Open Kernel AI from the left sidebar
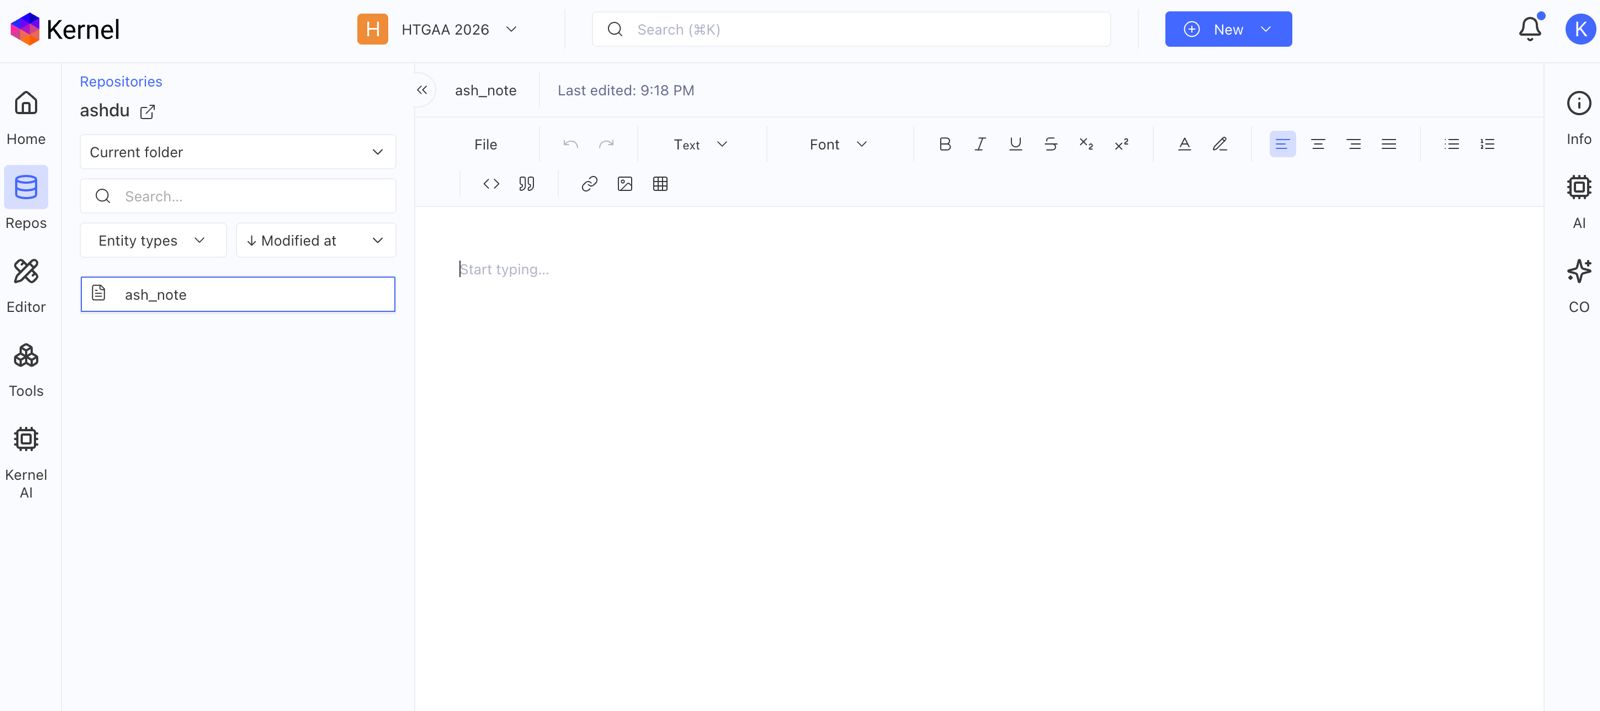 point(26,462)
